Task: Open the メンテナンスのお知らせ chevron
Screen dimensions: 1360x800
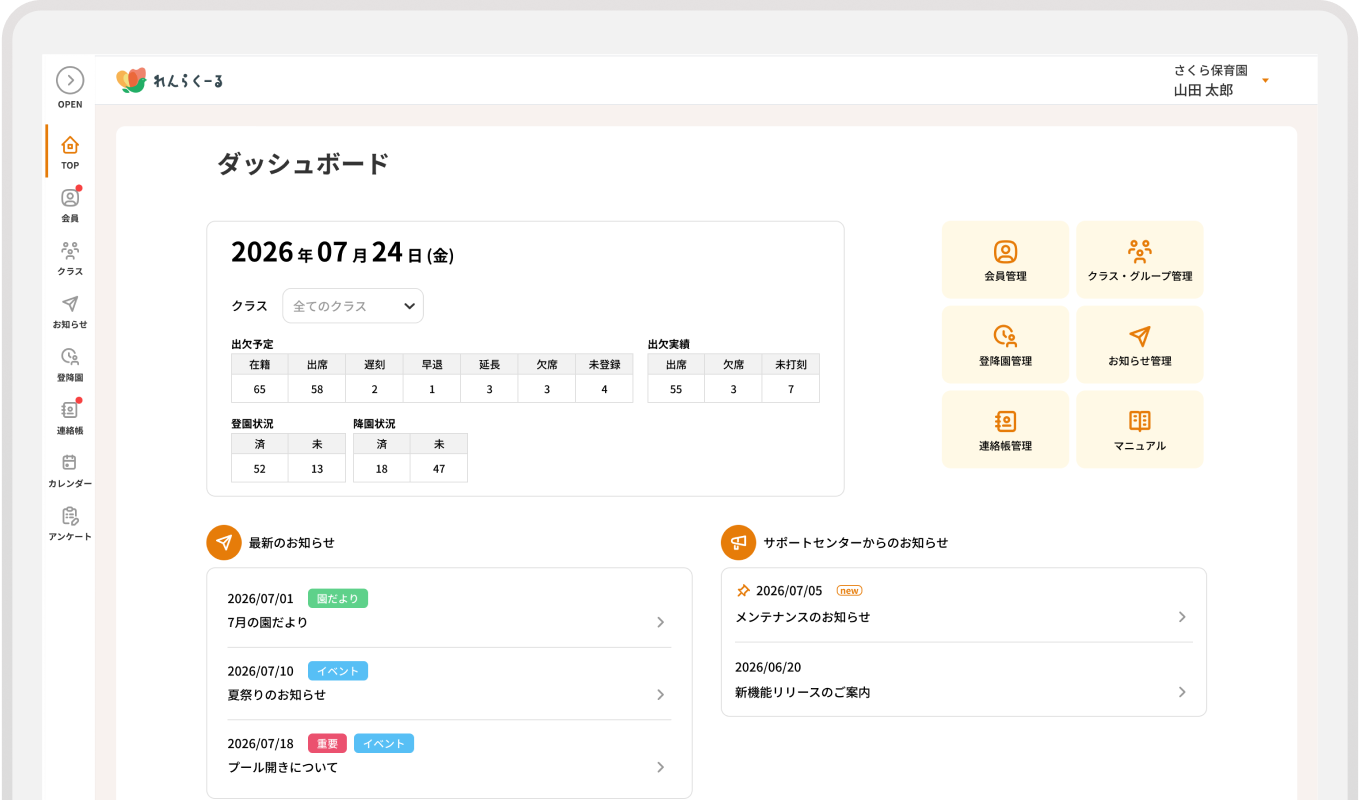Action: tap(1182, 617)
